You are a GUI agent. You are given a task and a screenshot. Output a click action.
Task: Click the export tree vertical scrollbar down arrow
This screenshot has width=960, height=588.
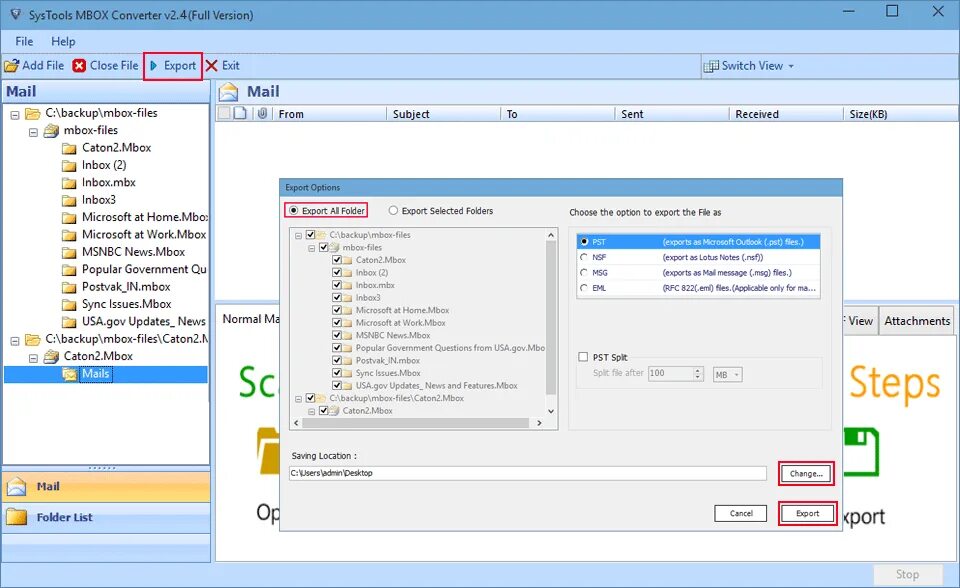550,412
